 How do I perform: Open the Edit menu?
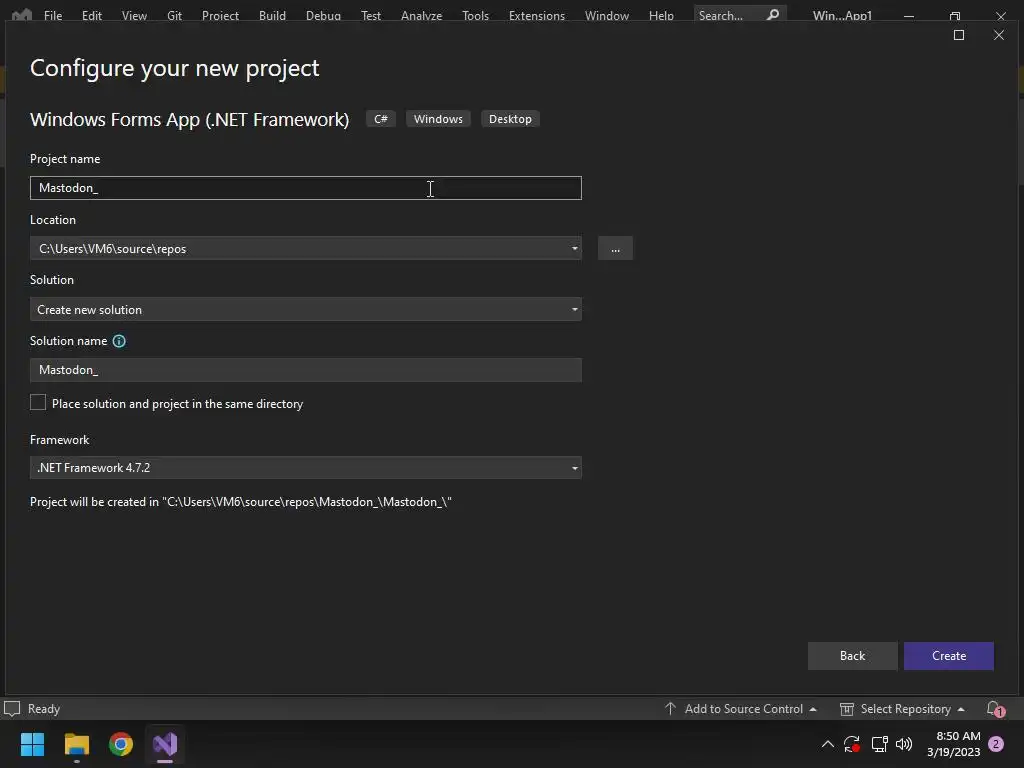(x=91, y=15)
